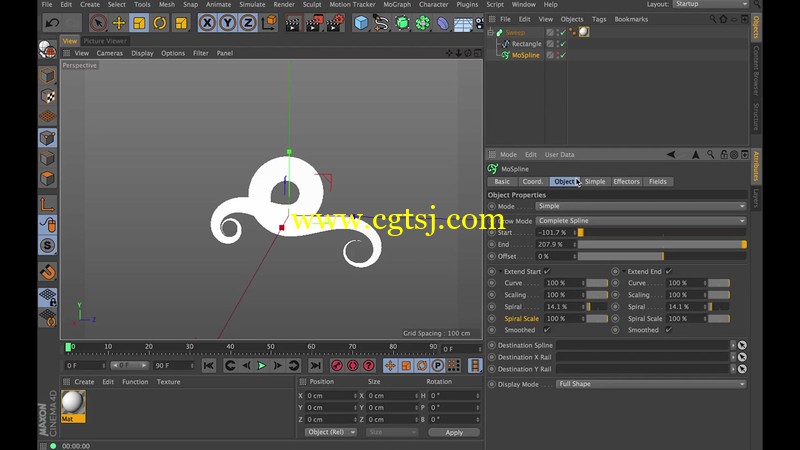Toggle the Position keyframe recording icon
Viewport: 800px width, 450px height.
(x=390, y=365)
